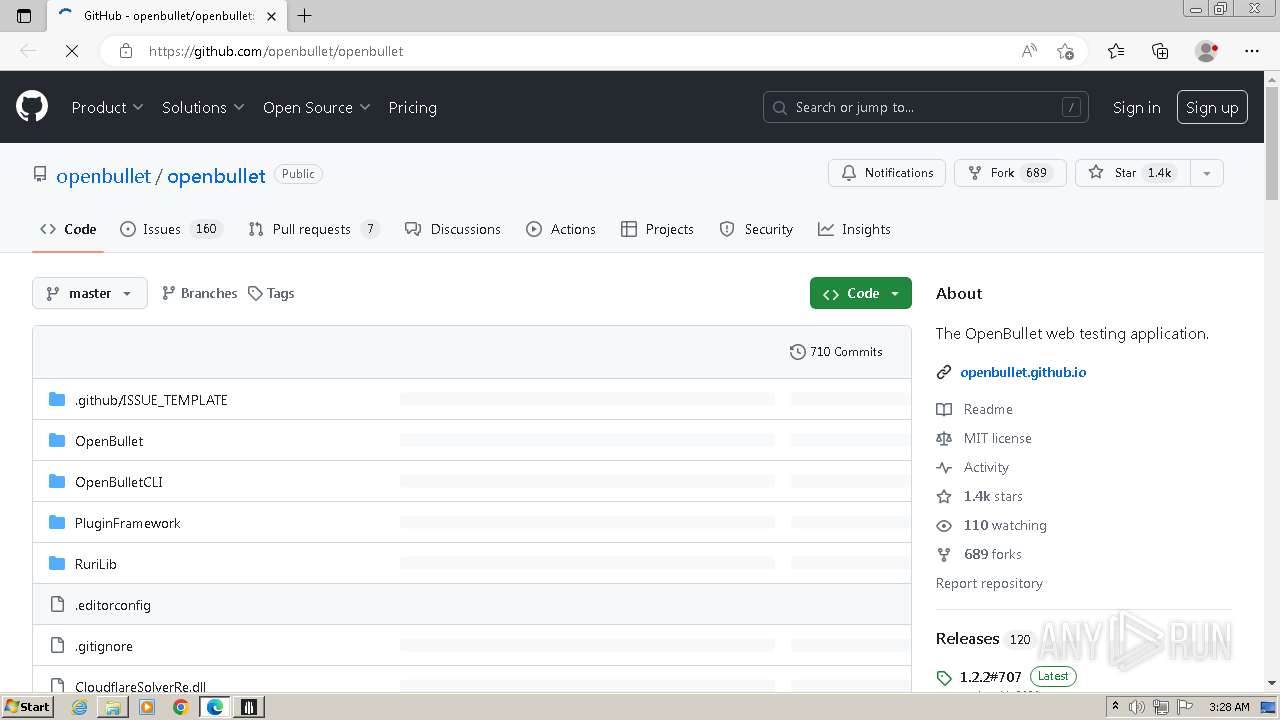Screen dimensions: 1280x720
Task: Open the Releases 120 section
Action: click(985, 638)
